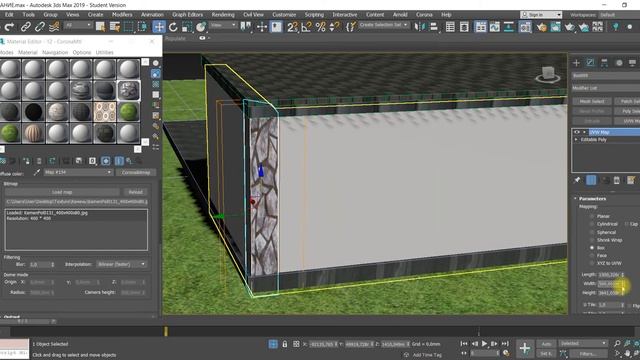The height and width of the screenshot is (360, 640).
Task: Open Material Editor Navigation menu
Action: (x=55, y=53)
